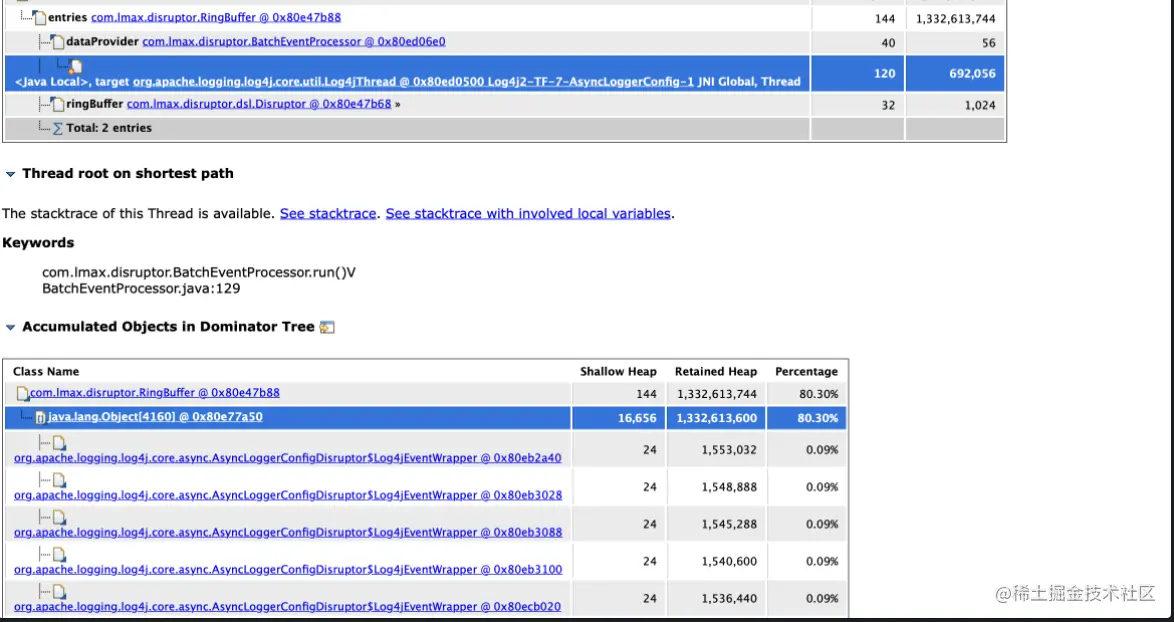The image size is (1174, 622).
Task: Click the Retained Heap column header
Action: [x=716, y=371]
